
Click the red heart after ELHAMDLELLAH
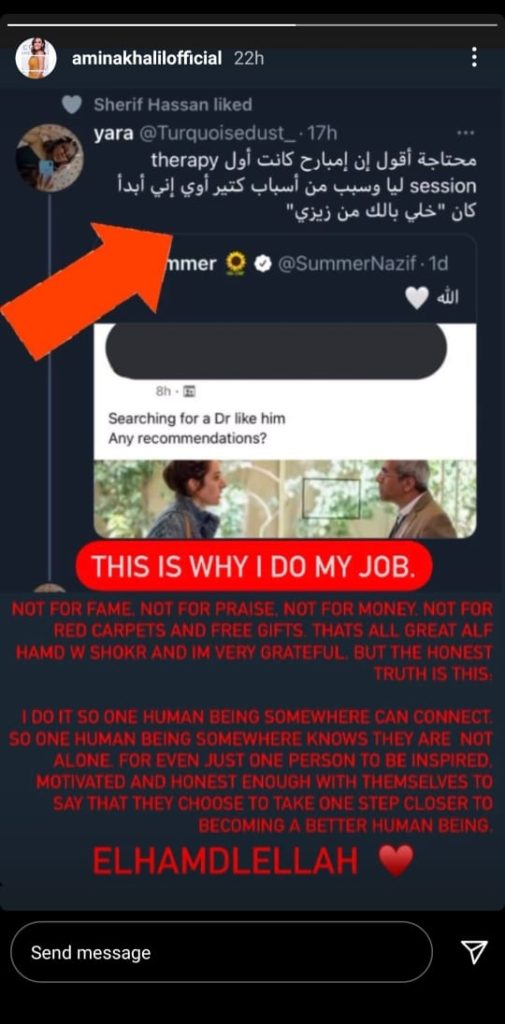point(396,861)
